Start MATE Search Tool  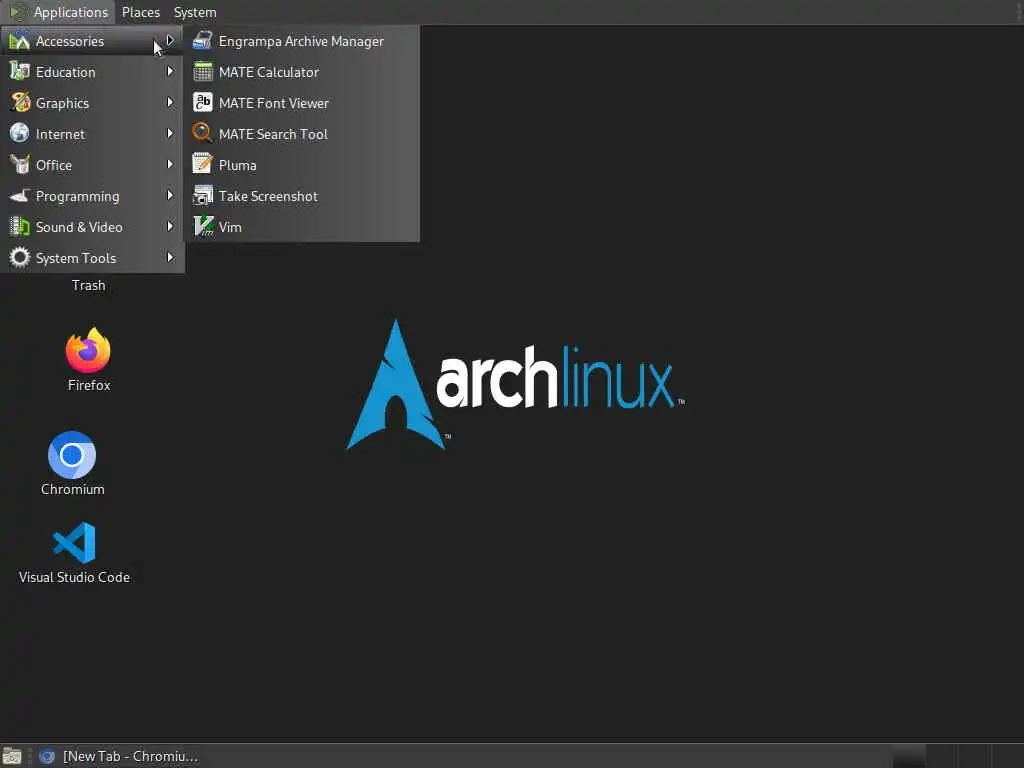pos(301,134)
